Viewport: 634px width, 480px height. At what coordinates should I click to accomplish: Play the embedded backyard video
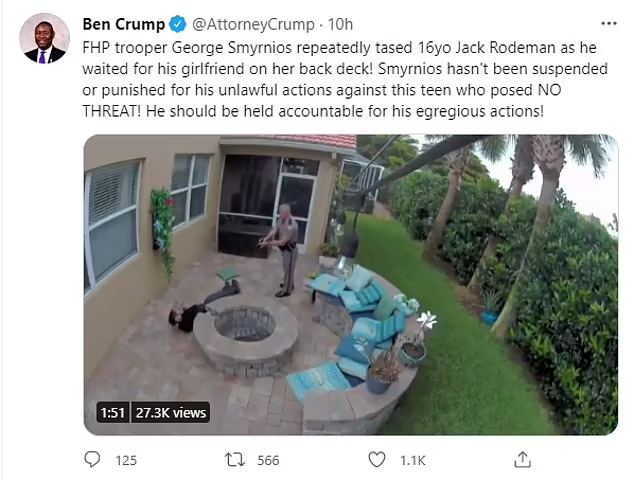click(x=351, y=285)
